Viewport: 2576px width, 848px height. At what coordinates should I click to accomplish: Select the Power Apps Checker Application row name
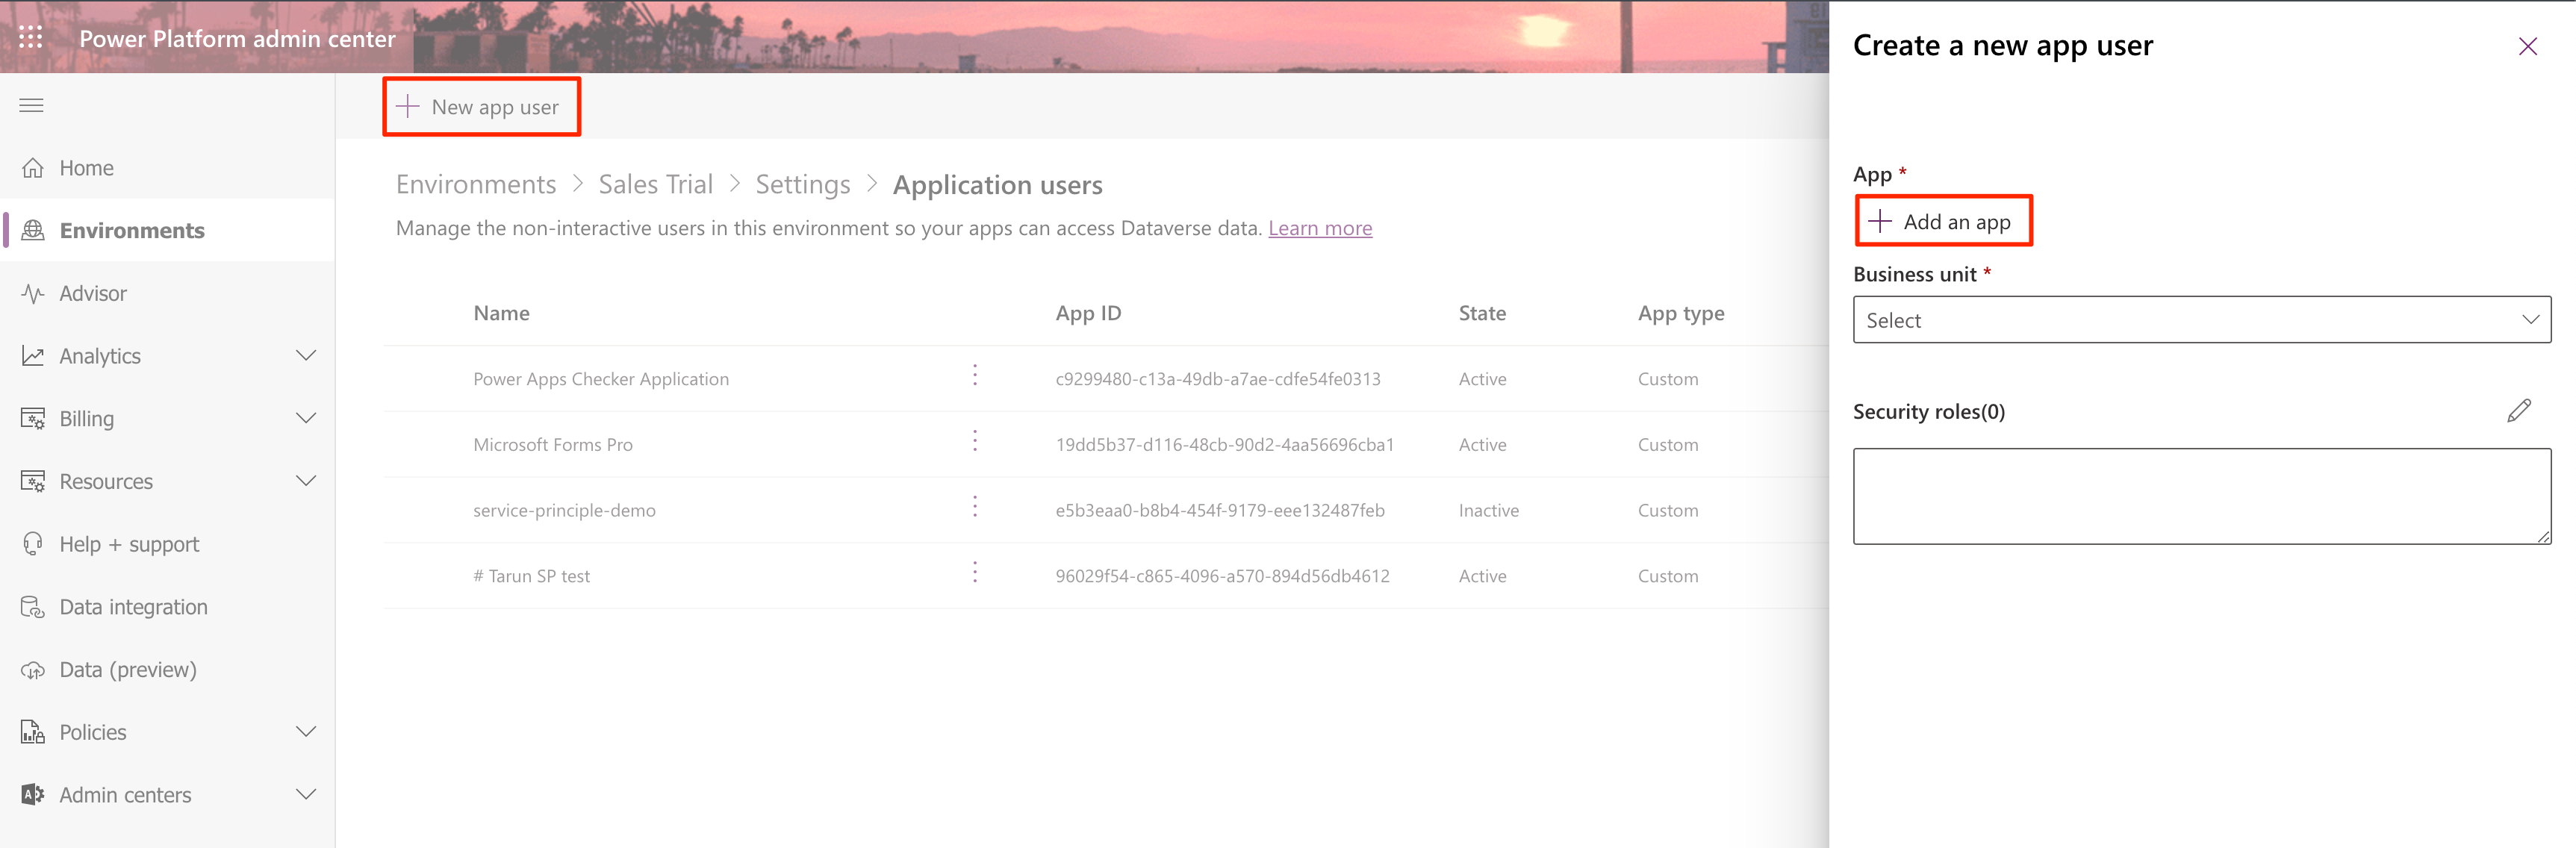coord(600,379)
